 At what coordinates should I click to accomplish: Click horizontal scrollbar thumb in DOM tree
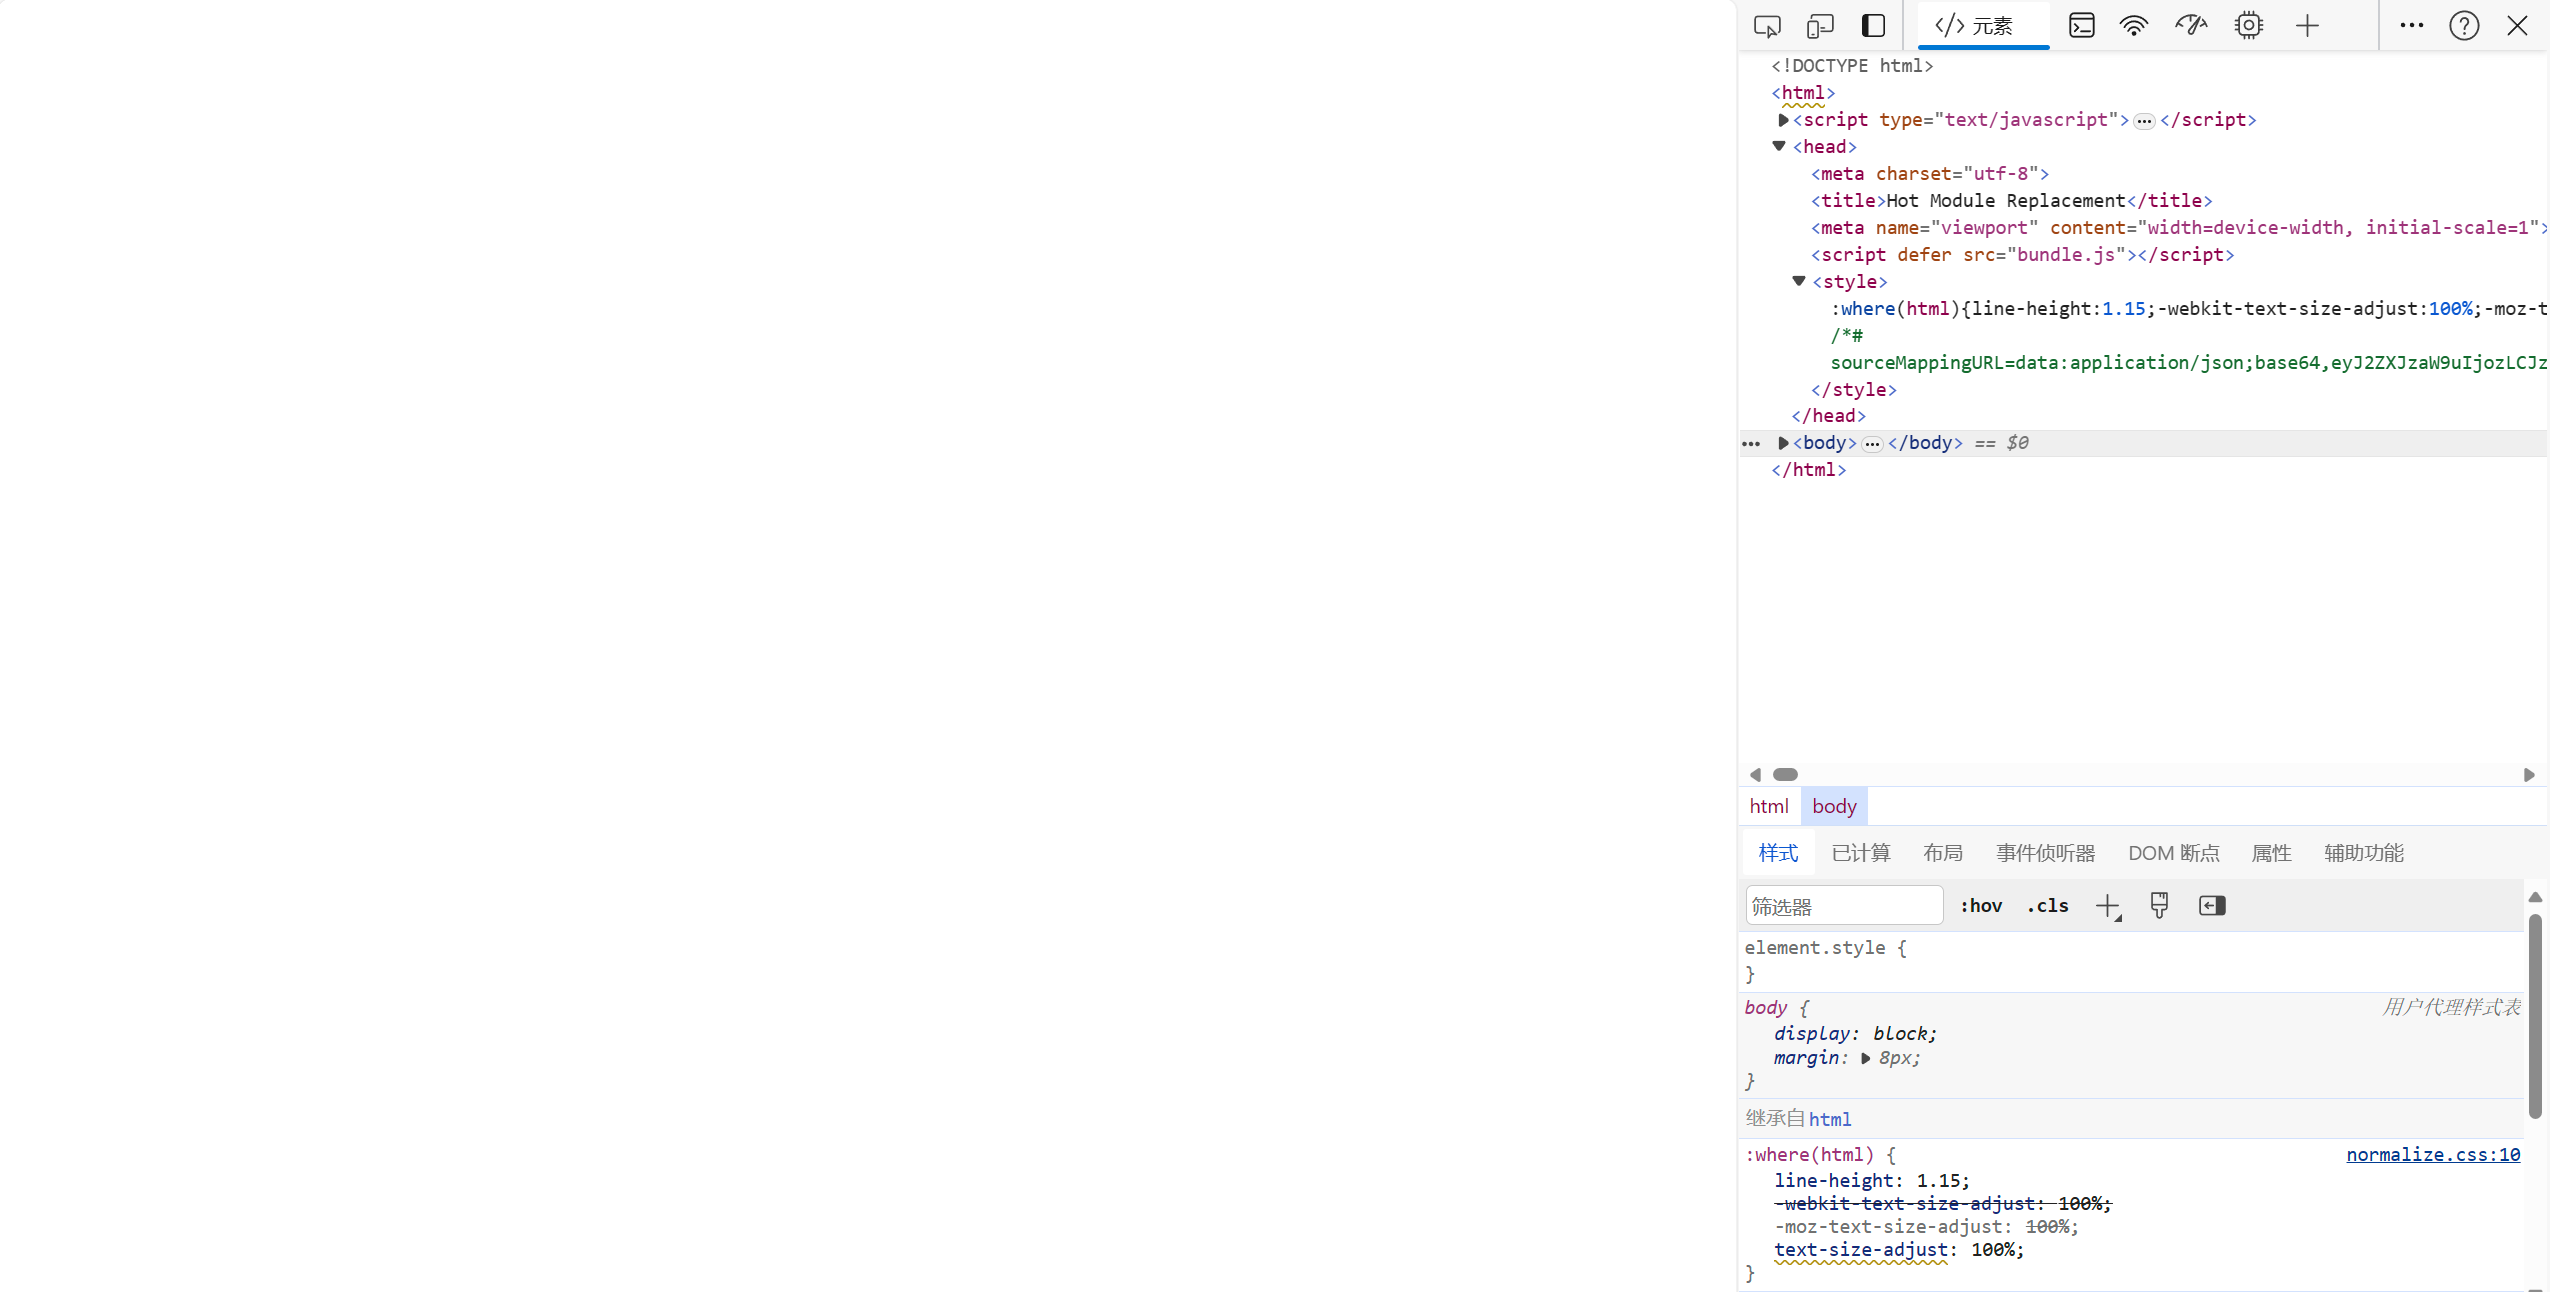tap(1785, 775)
